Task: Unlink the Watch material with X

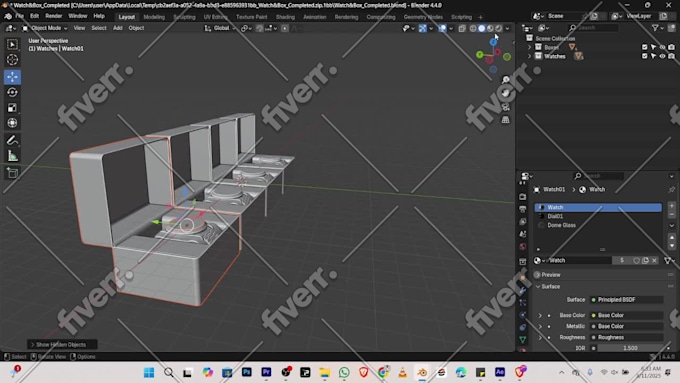Action: pos(654,260)
